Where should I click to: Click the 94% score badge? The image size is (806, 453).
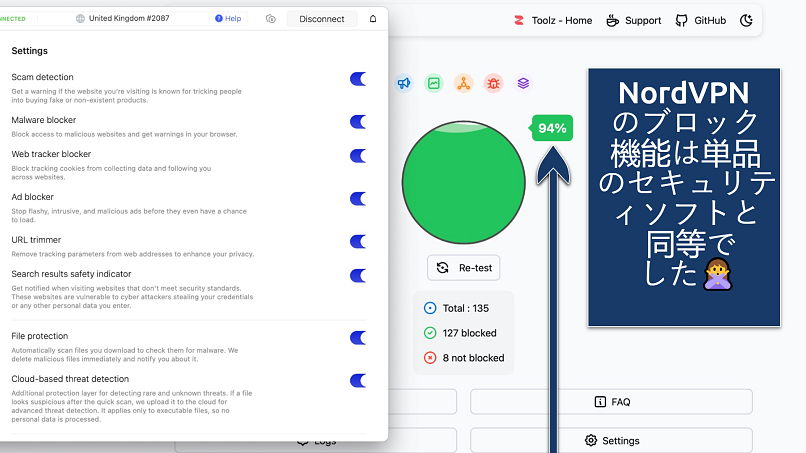tap(552, 128)
